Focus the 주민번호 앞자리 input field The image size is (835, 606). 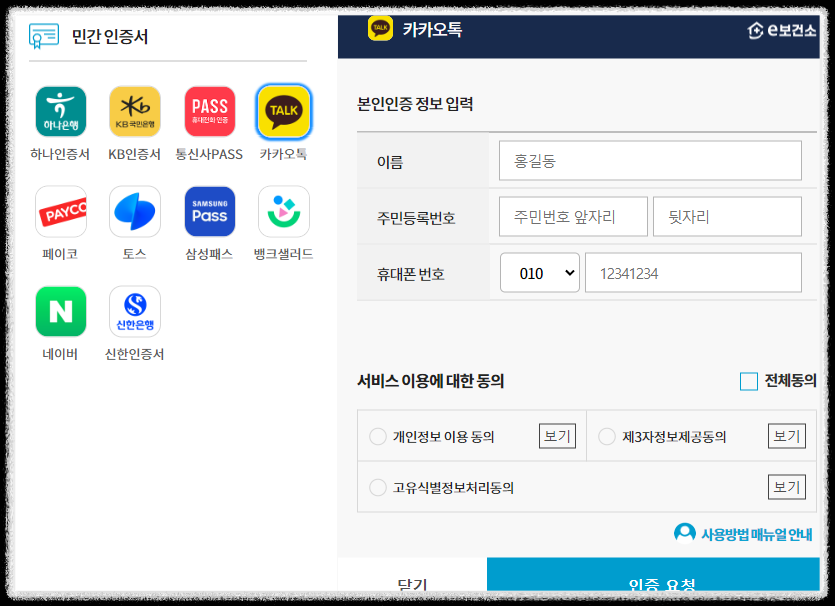(x=573, y=216)
